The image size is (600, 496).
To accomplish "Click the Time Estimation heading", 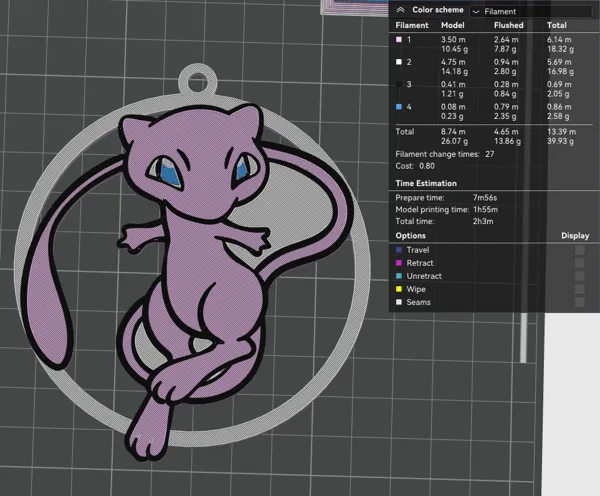I will (x=426, y=183).
